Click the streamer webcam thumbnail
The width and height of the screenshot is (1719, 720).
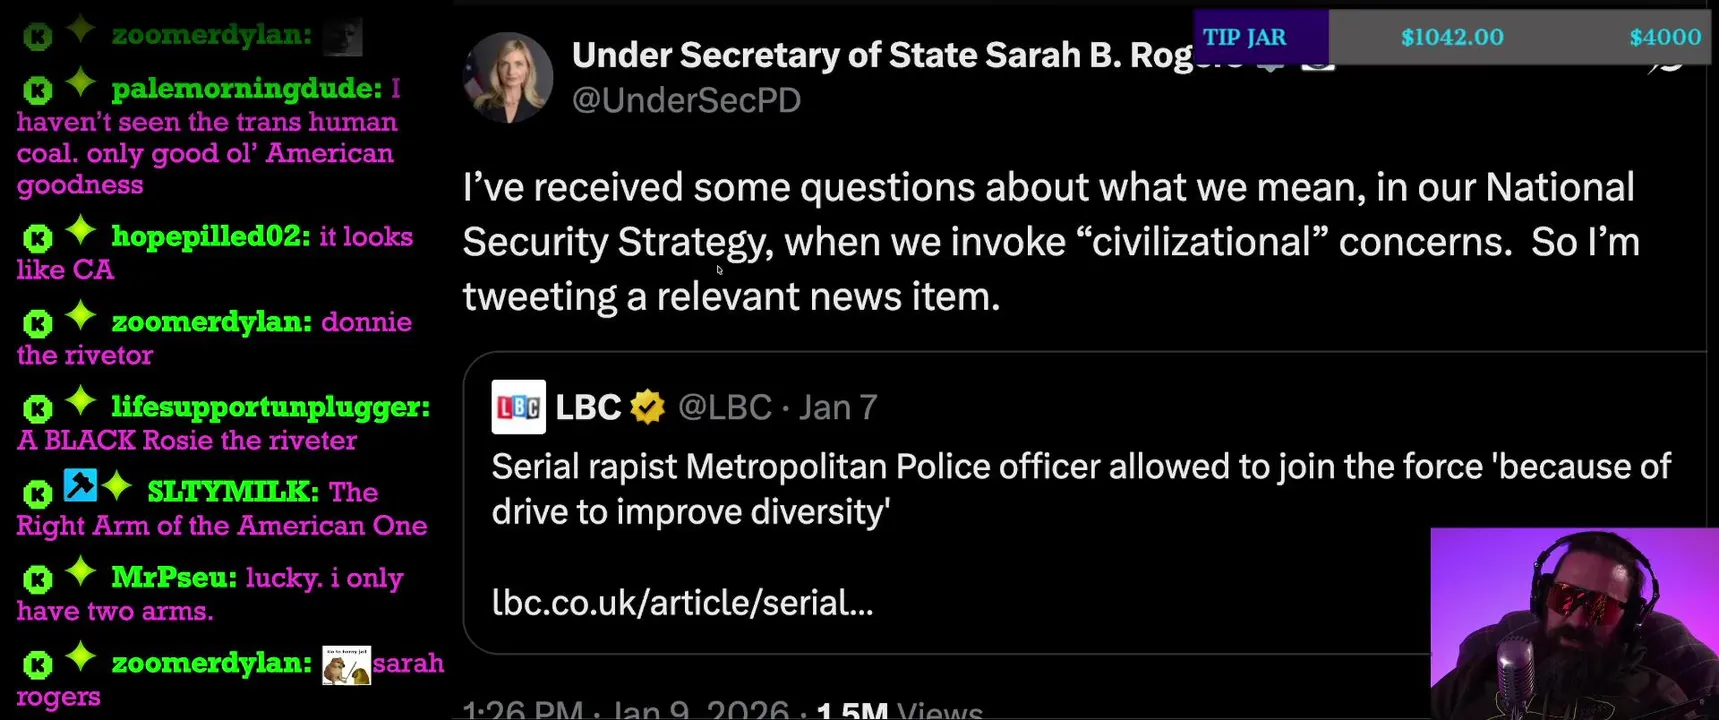pyautogui.click(x=1574, y=623)
